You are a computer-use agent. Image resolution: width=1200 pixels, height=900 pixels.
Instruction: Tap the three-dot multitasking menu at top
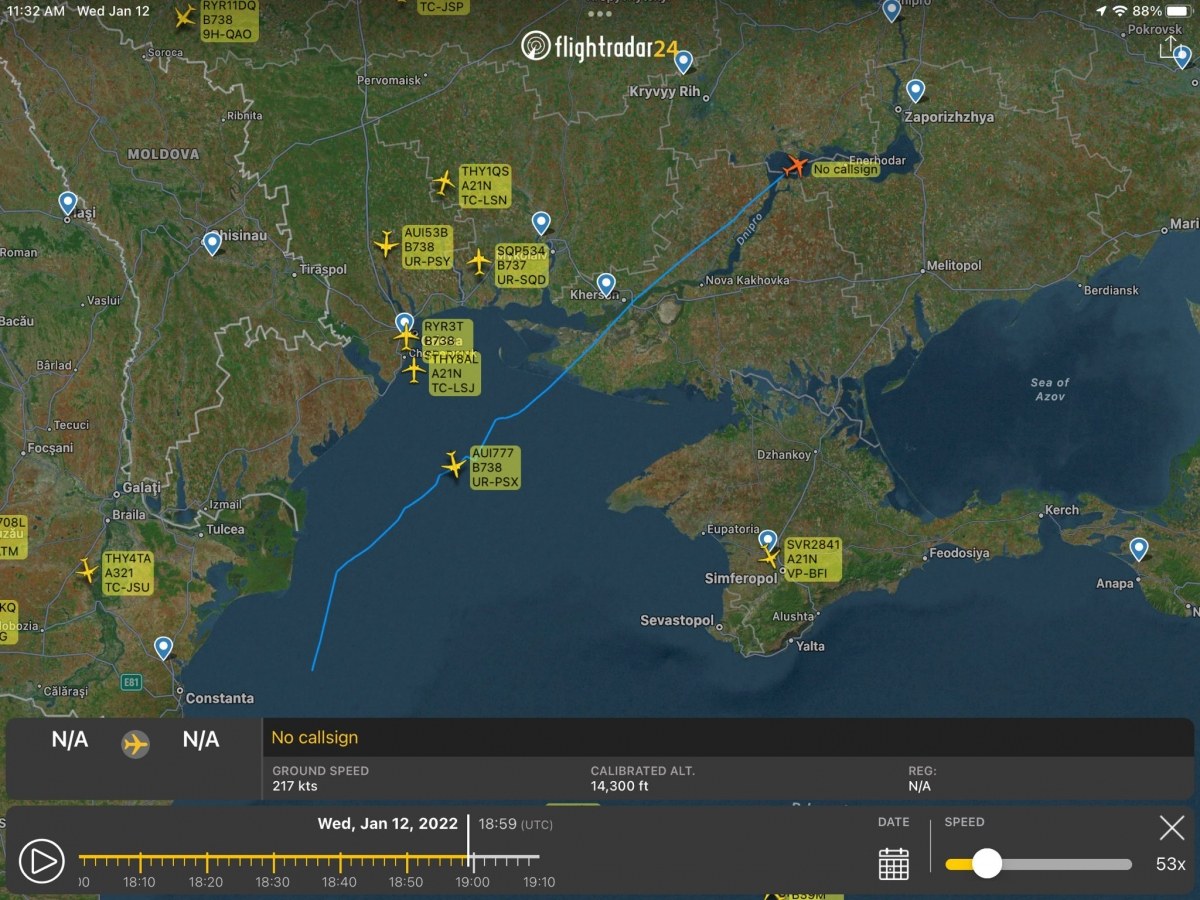pyautogui.click(x=600, y=14)
